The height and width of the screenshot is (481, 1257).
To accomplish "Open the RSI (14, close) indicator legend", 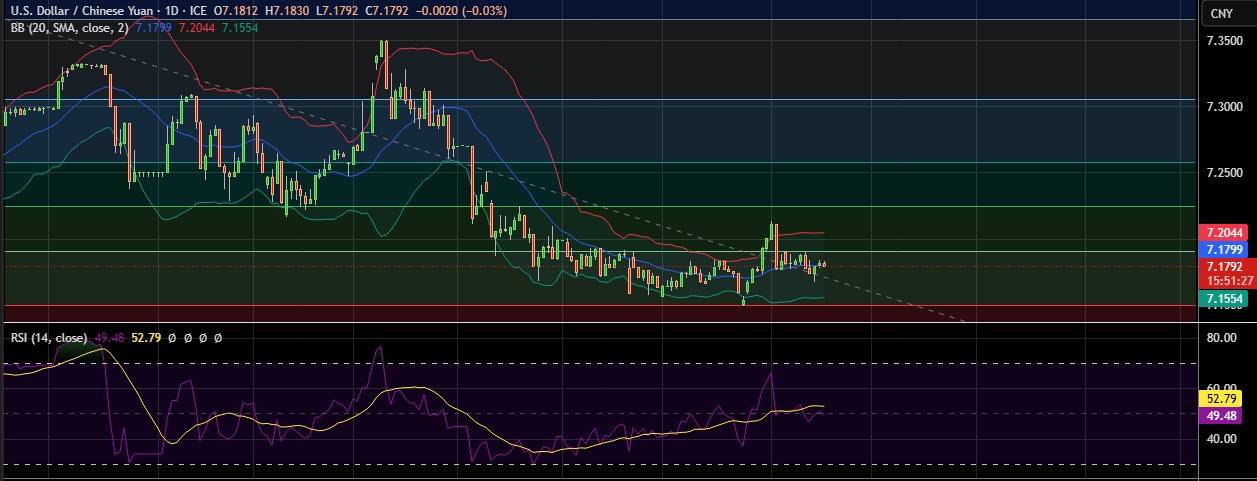I will point(48,338).
